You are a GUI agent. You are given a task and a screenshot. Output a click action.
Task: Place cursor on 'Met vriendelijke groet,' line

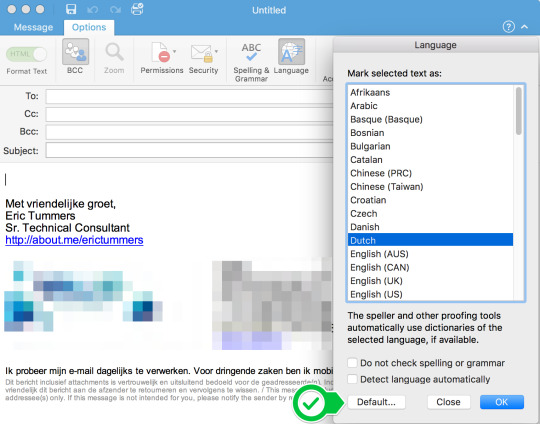point(61,204)
